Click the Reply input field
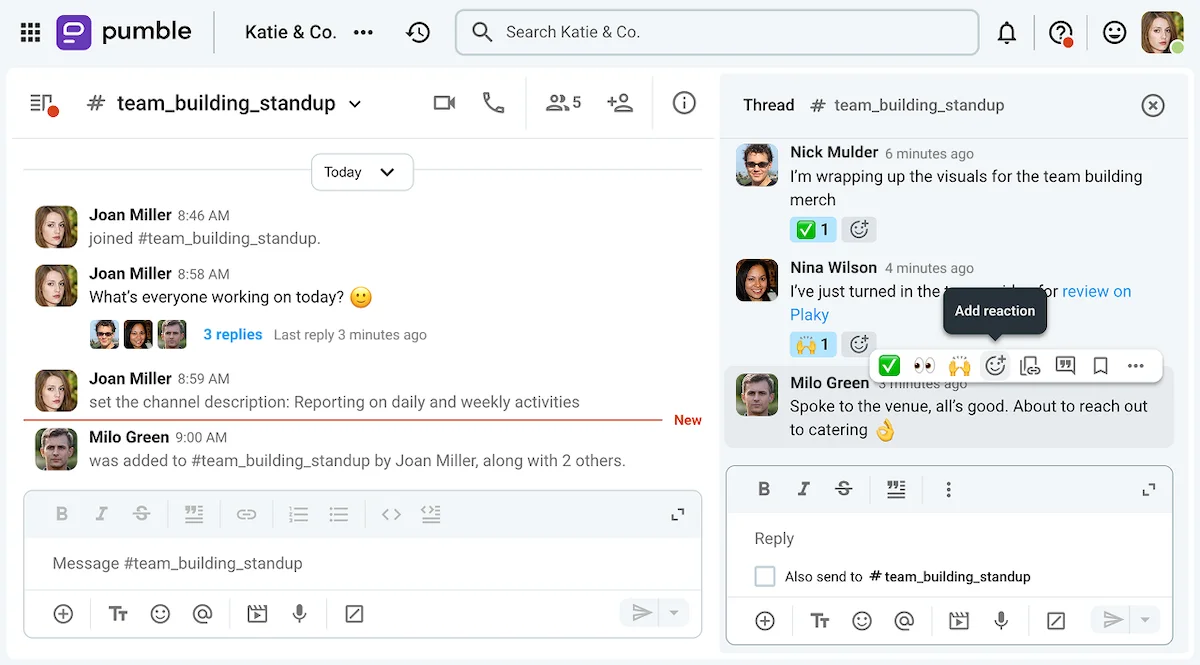The height and width of the screenshot is (665, 1200). (x=949, y=538)
